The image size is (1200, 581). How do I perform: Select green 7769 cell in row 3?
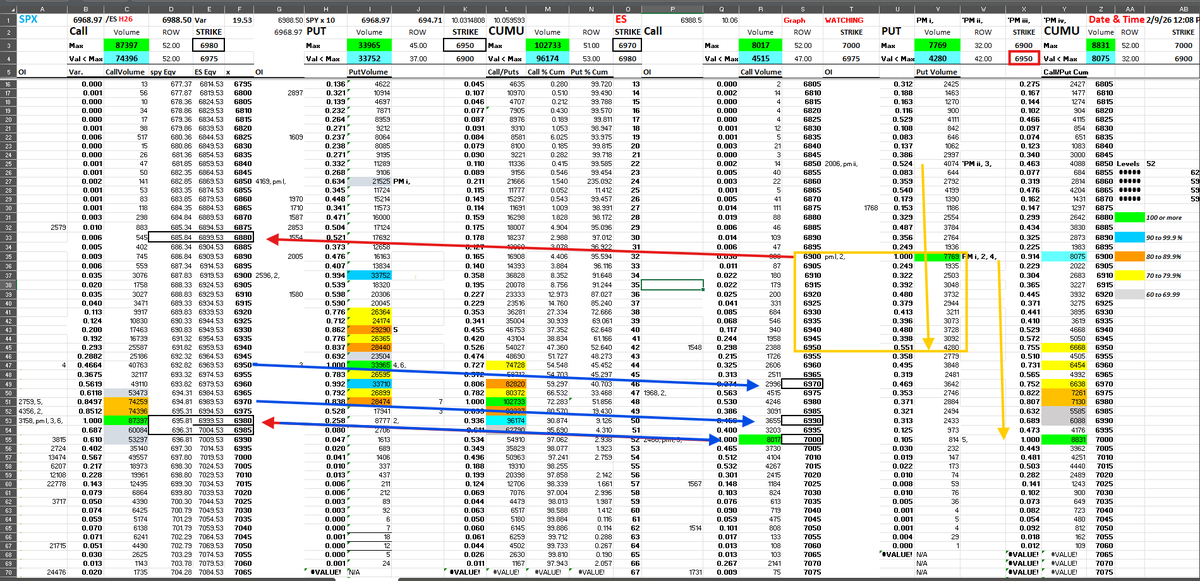point(936,45)
